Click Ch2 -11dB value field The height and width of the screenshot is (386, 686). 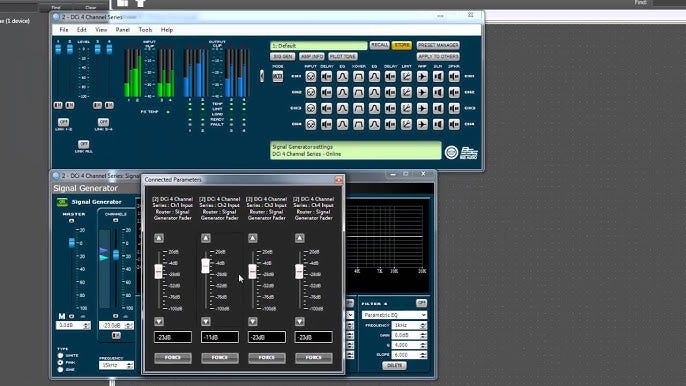tap(220, 337)
